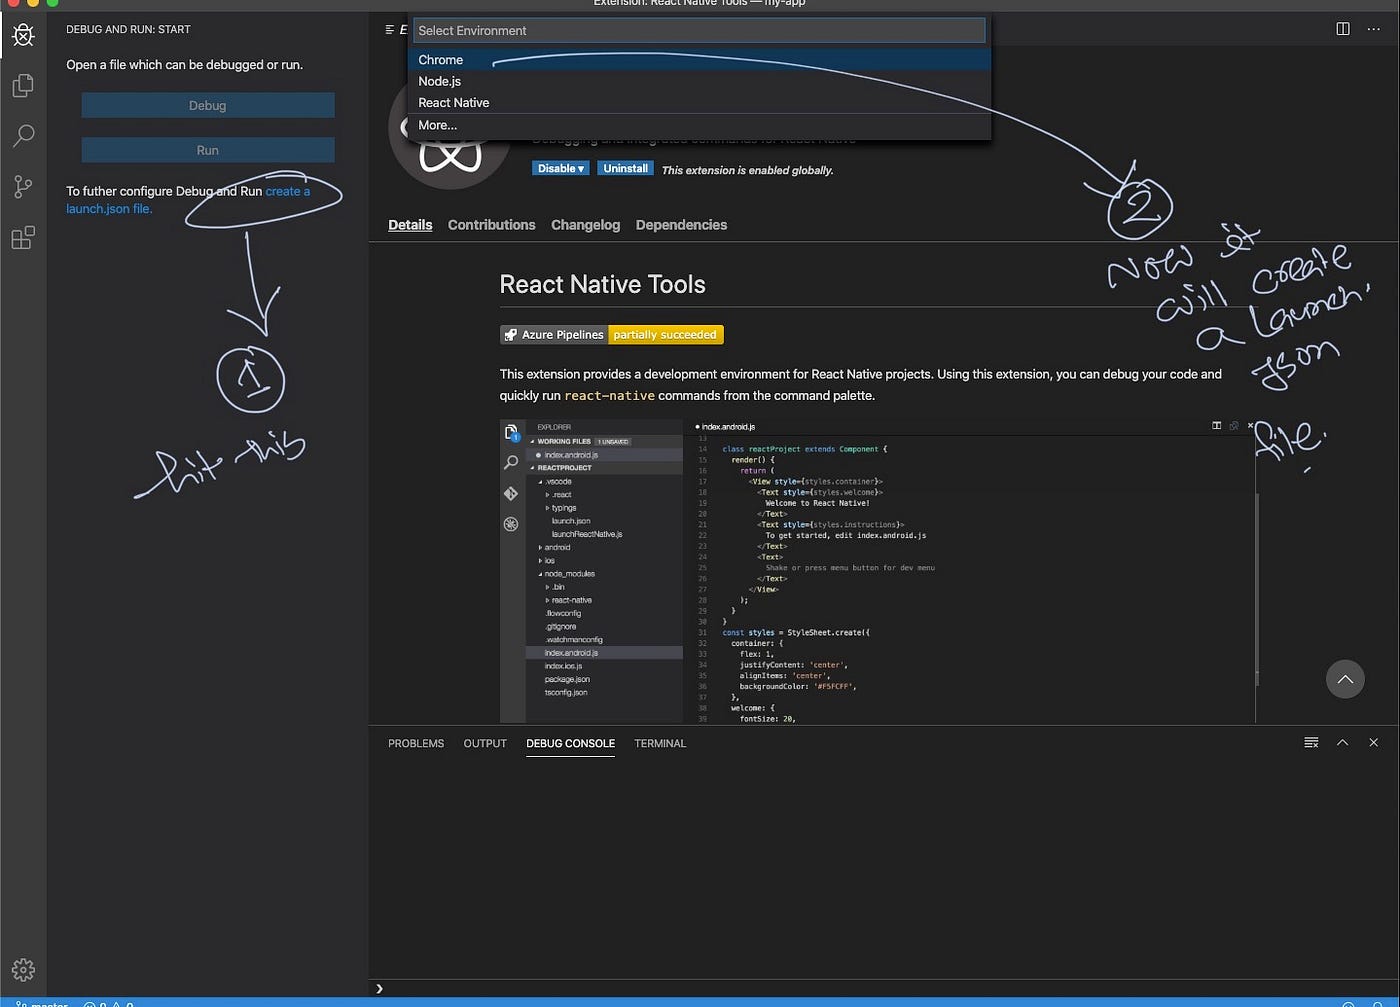Click the scroll-to-top circular arrow button
The width and height of the screenshot is (1400, 1007).
click(x=1345, y=679)
